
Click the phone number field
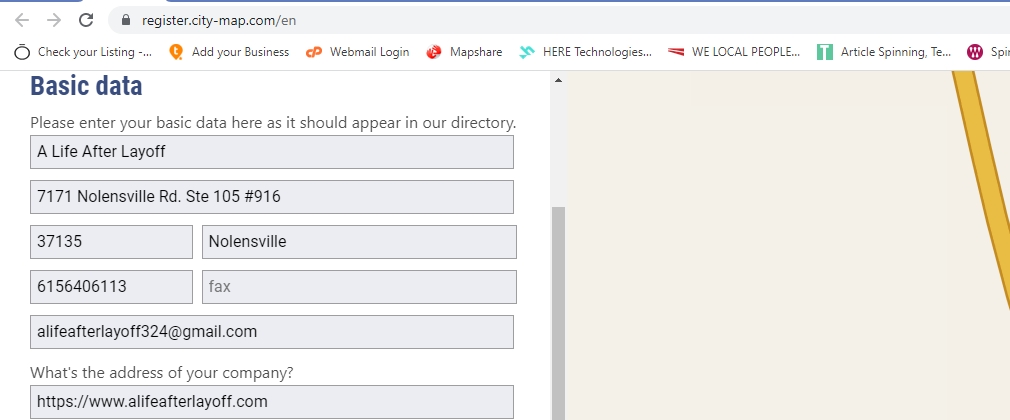click(x=111, y=287)
